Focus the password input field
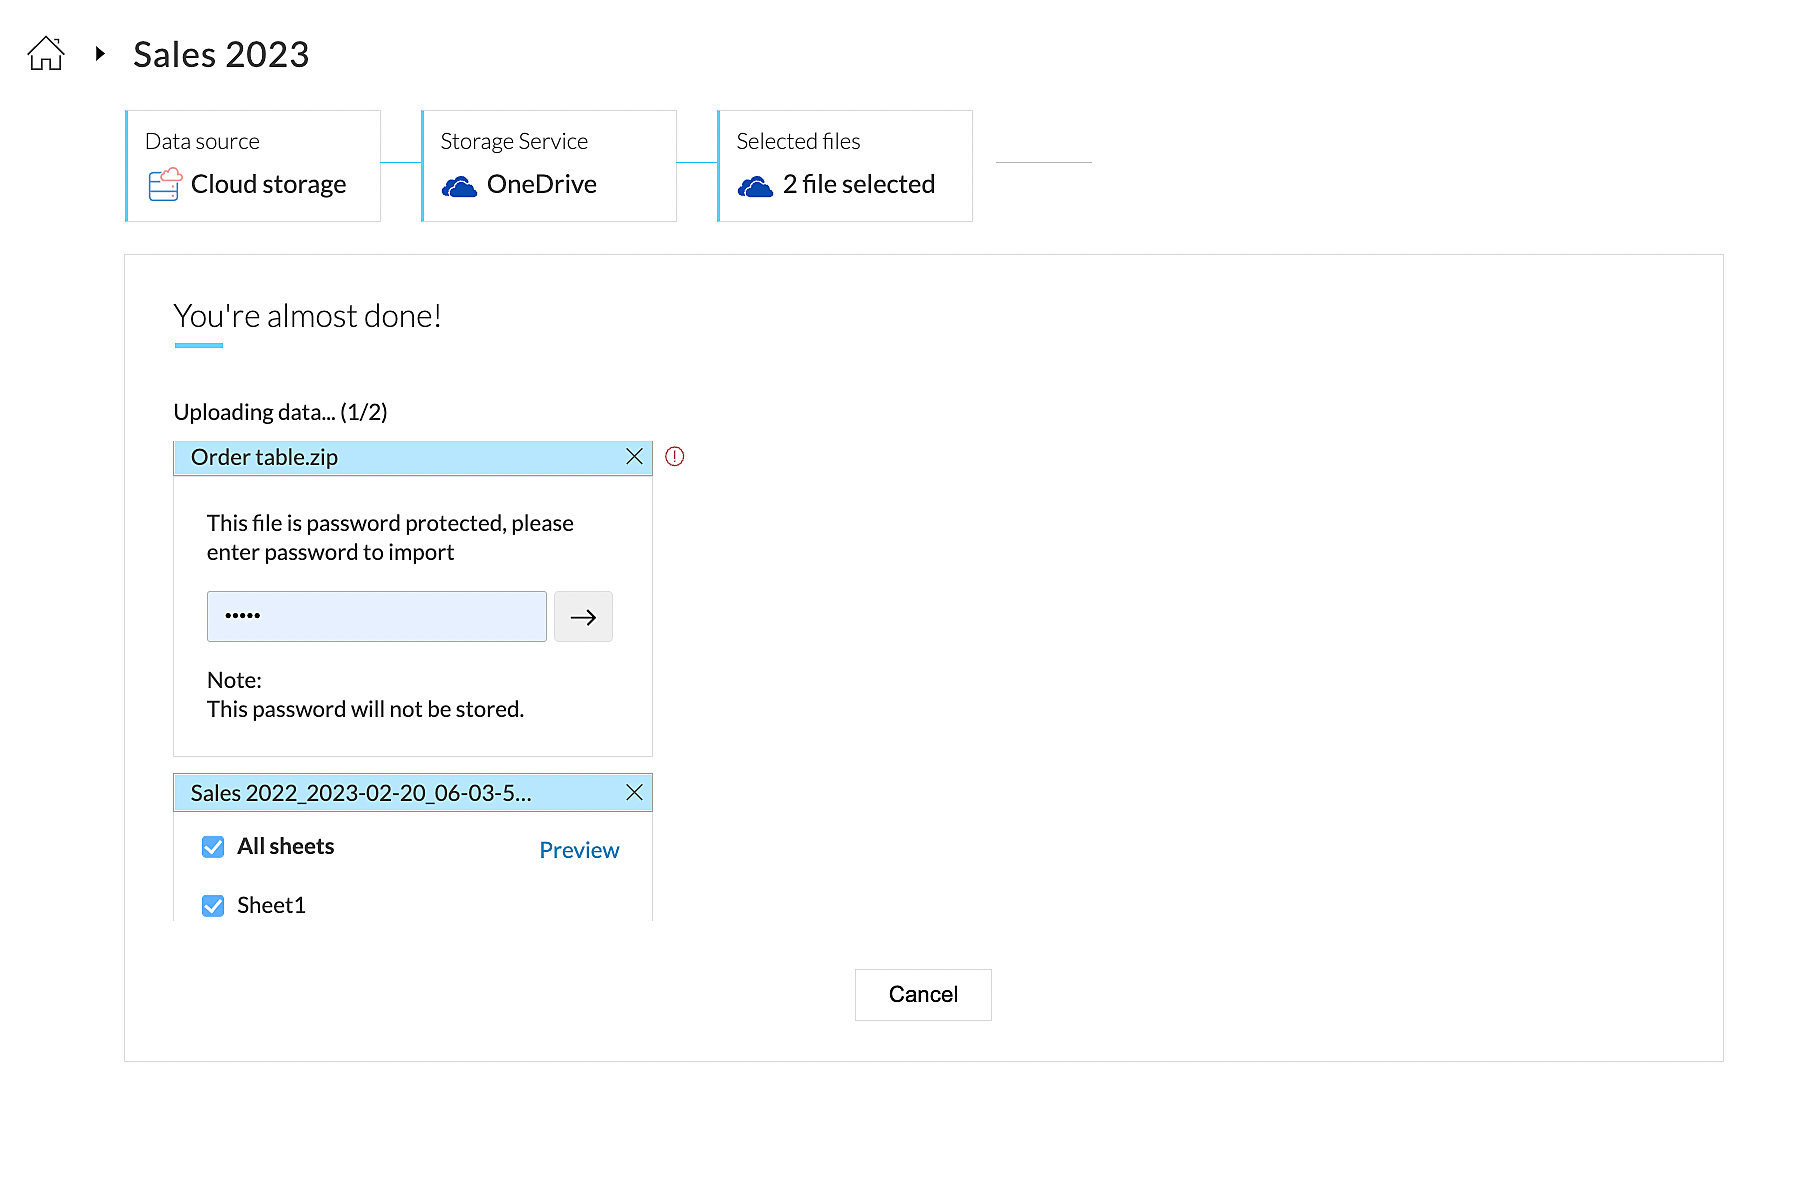 click(377, 617)
